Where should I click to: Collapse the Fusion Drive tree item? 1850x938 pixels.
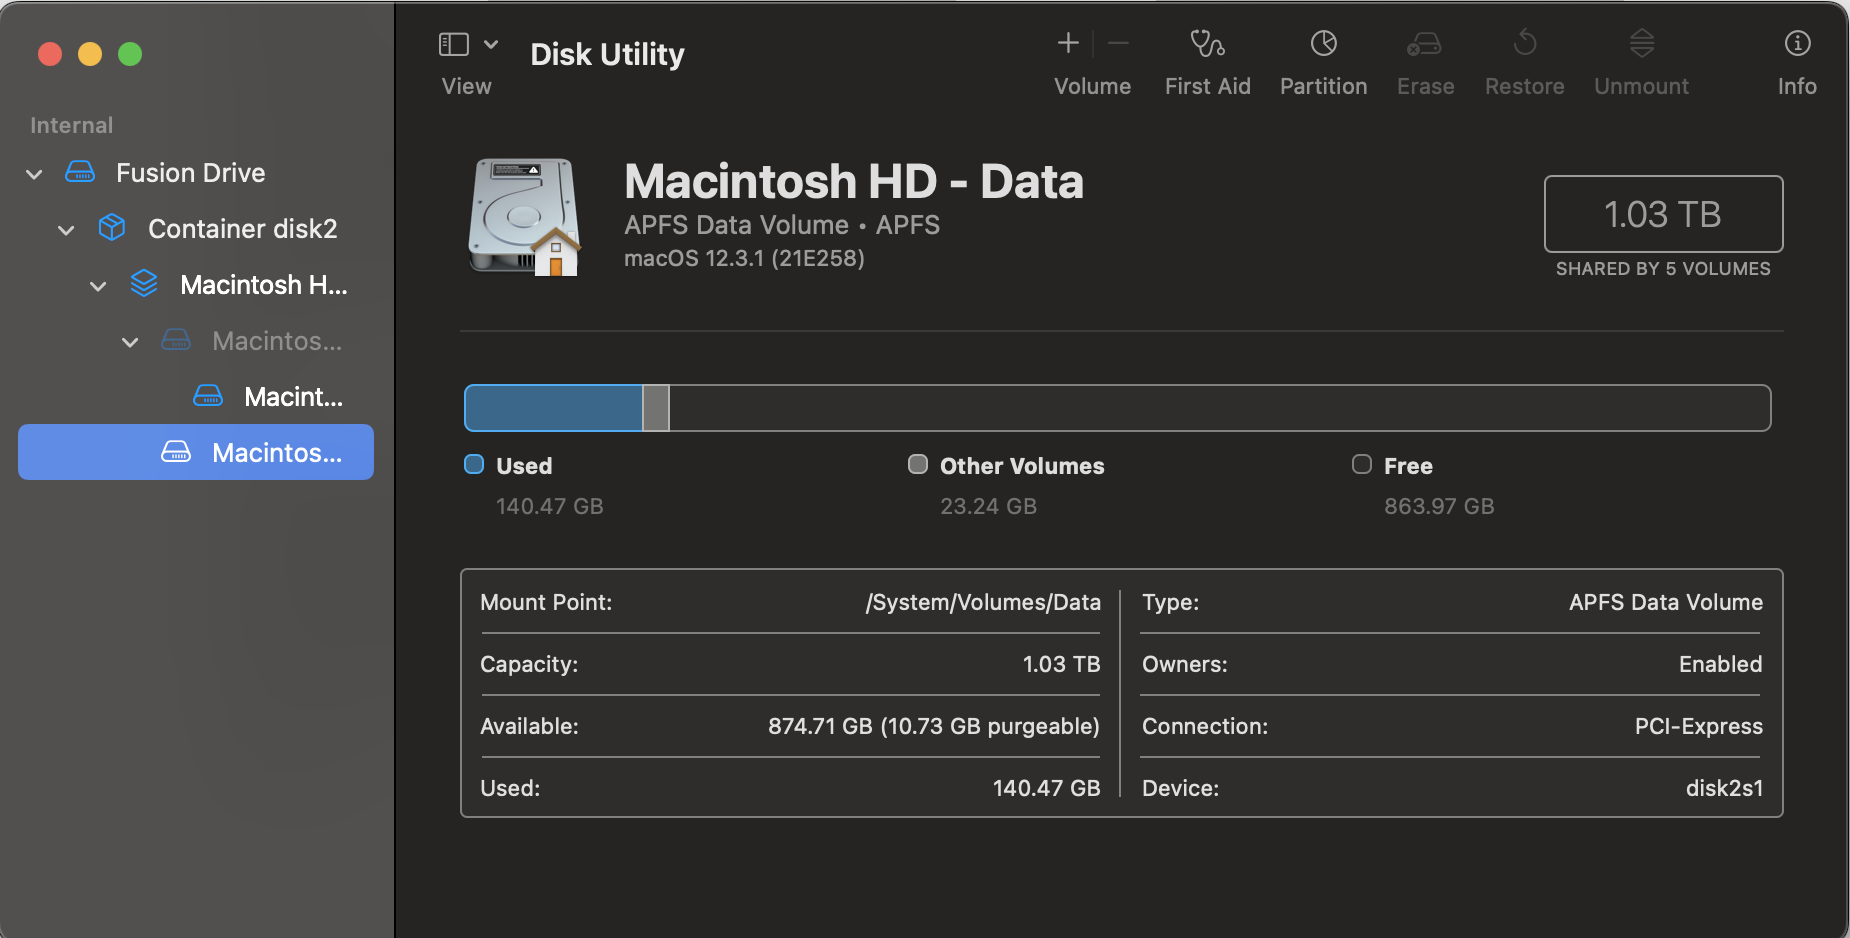pyautogui.click(x=34, y=174)
